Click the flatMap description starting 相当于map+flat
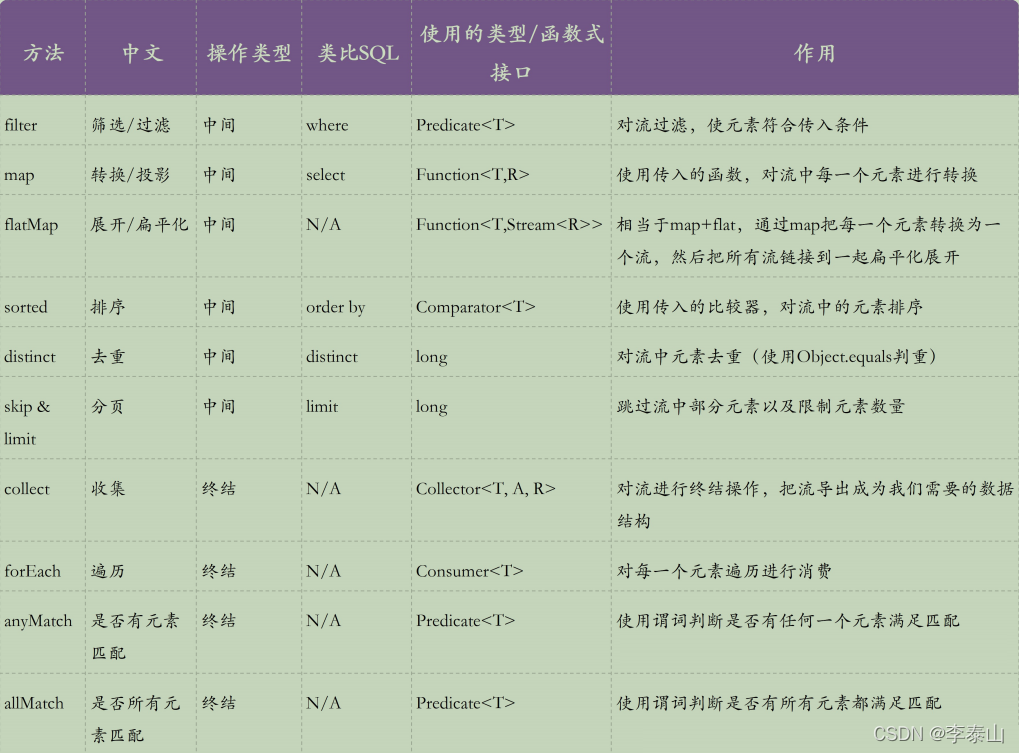1019x753 pixels. (x=808, y=241)
